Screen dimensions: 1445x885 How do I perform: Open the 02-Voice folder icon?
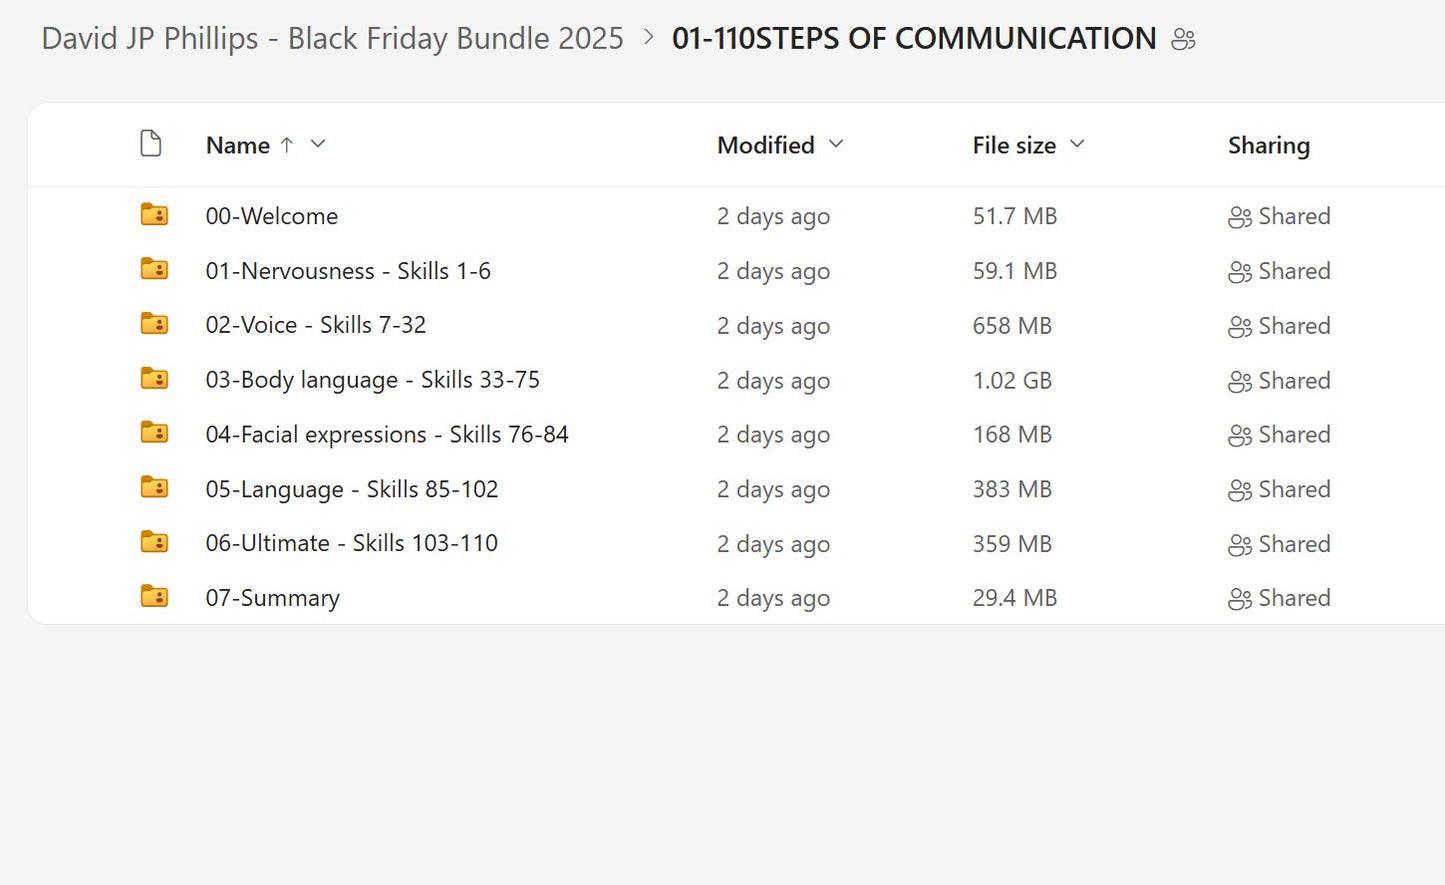coord(154,324)
